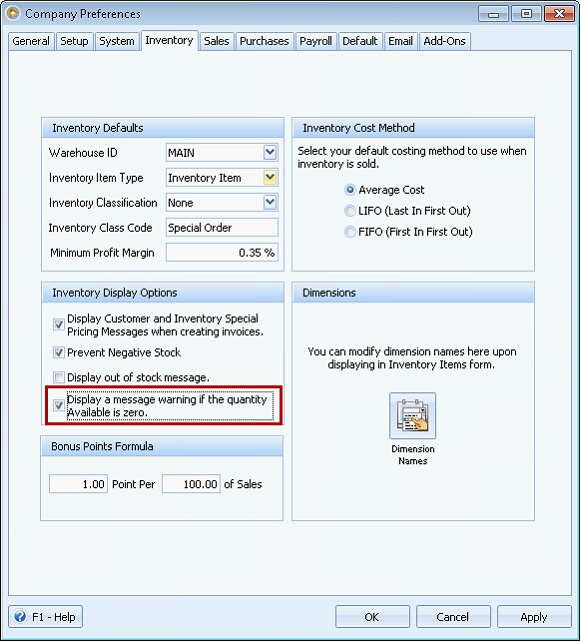Click the Inventory Classification None value
This screenshot has width=581, height=642.
[x=181, y=203]
